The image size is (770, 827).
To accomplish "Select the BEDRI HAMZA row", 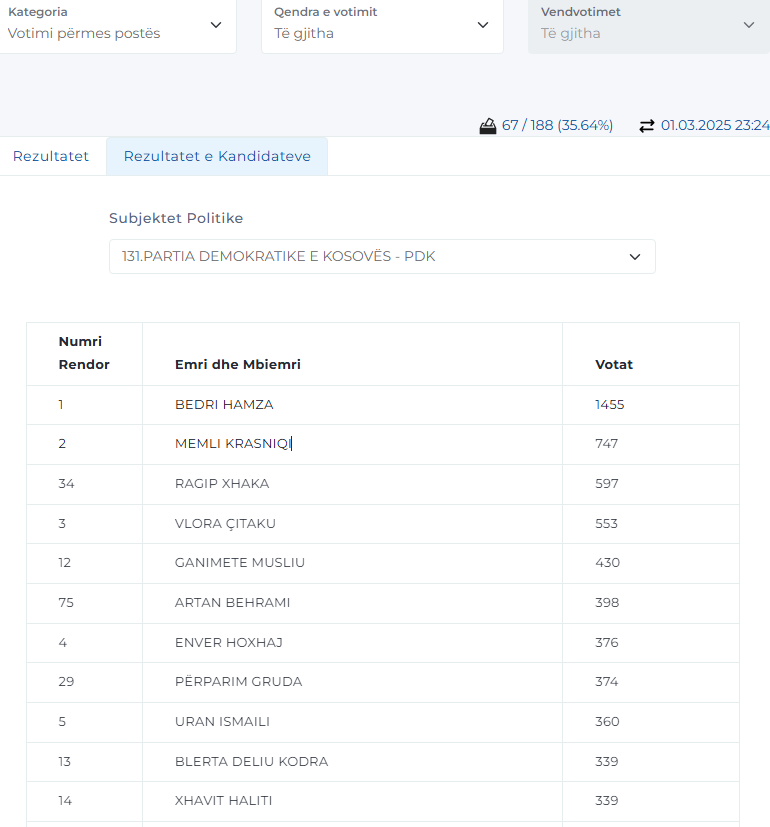I will coord(383,405).
